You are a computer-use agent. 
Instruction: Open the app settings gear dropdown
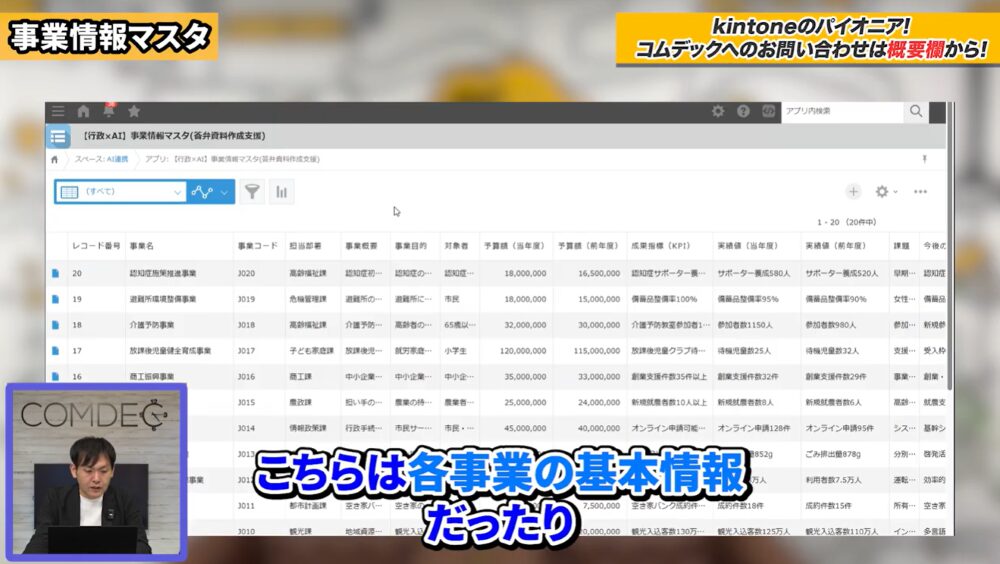point(886,191)
